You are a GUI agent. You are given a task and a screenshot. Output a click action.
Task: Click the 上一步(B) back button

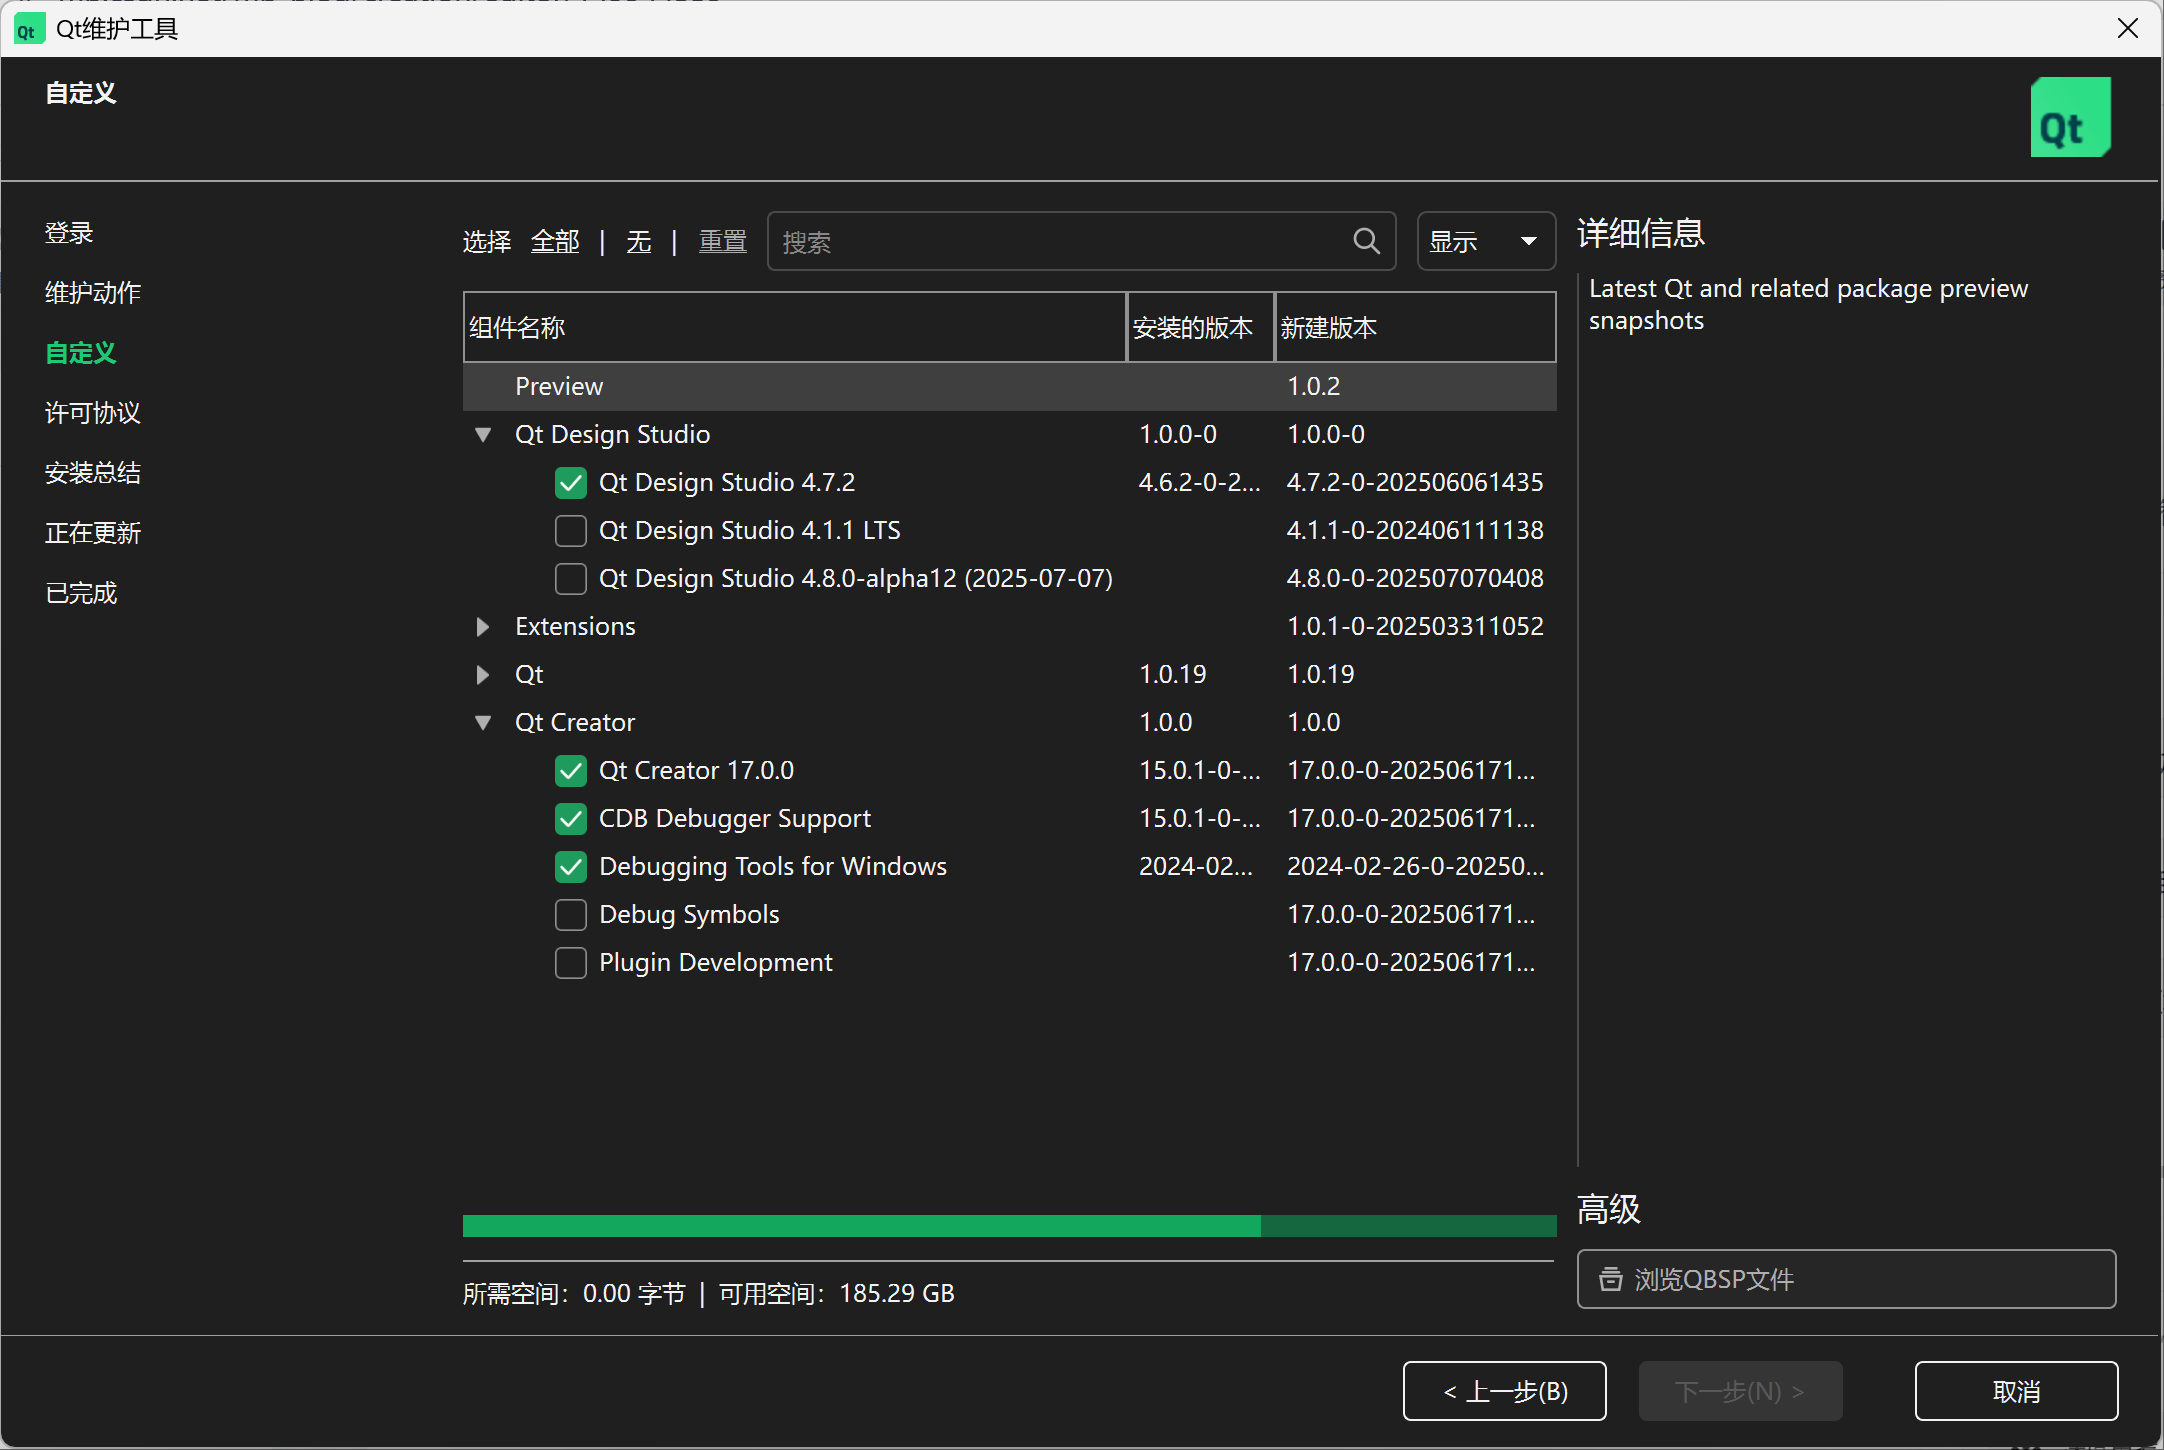pyautogui.click(x=1504, y=1391)
